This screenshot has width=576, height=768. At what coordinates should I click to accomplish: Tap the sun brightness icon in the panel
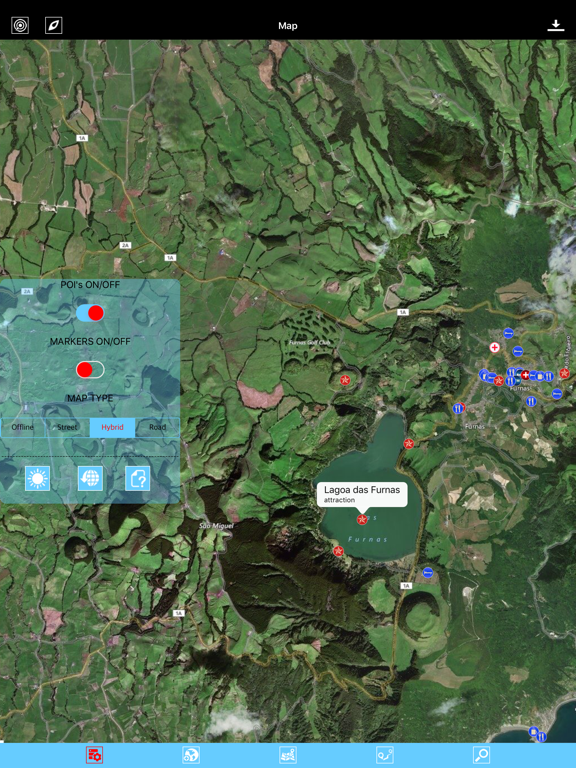point(38,478)
